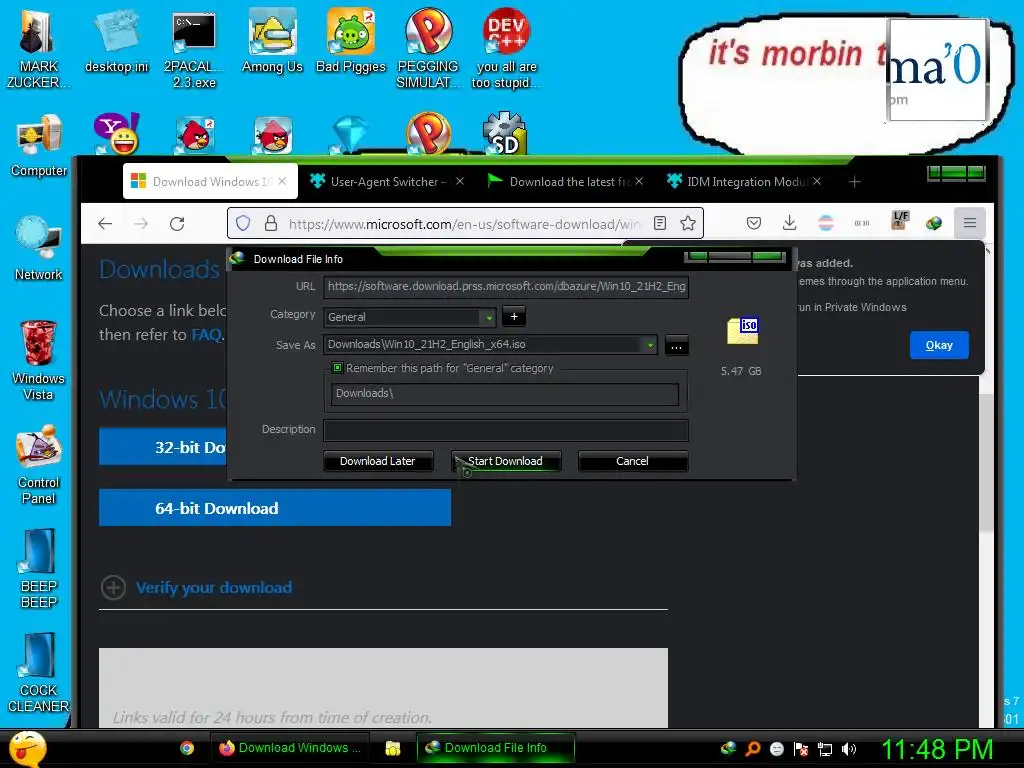Click the 32-bit Download button
Screen dimensions: 1024x768
click(x=163, y=447)
